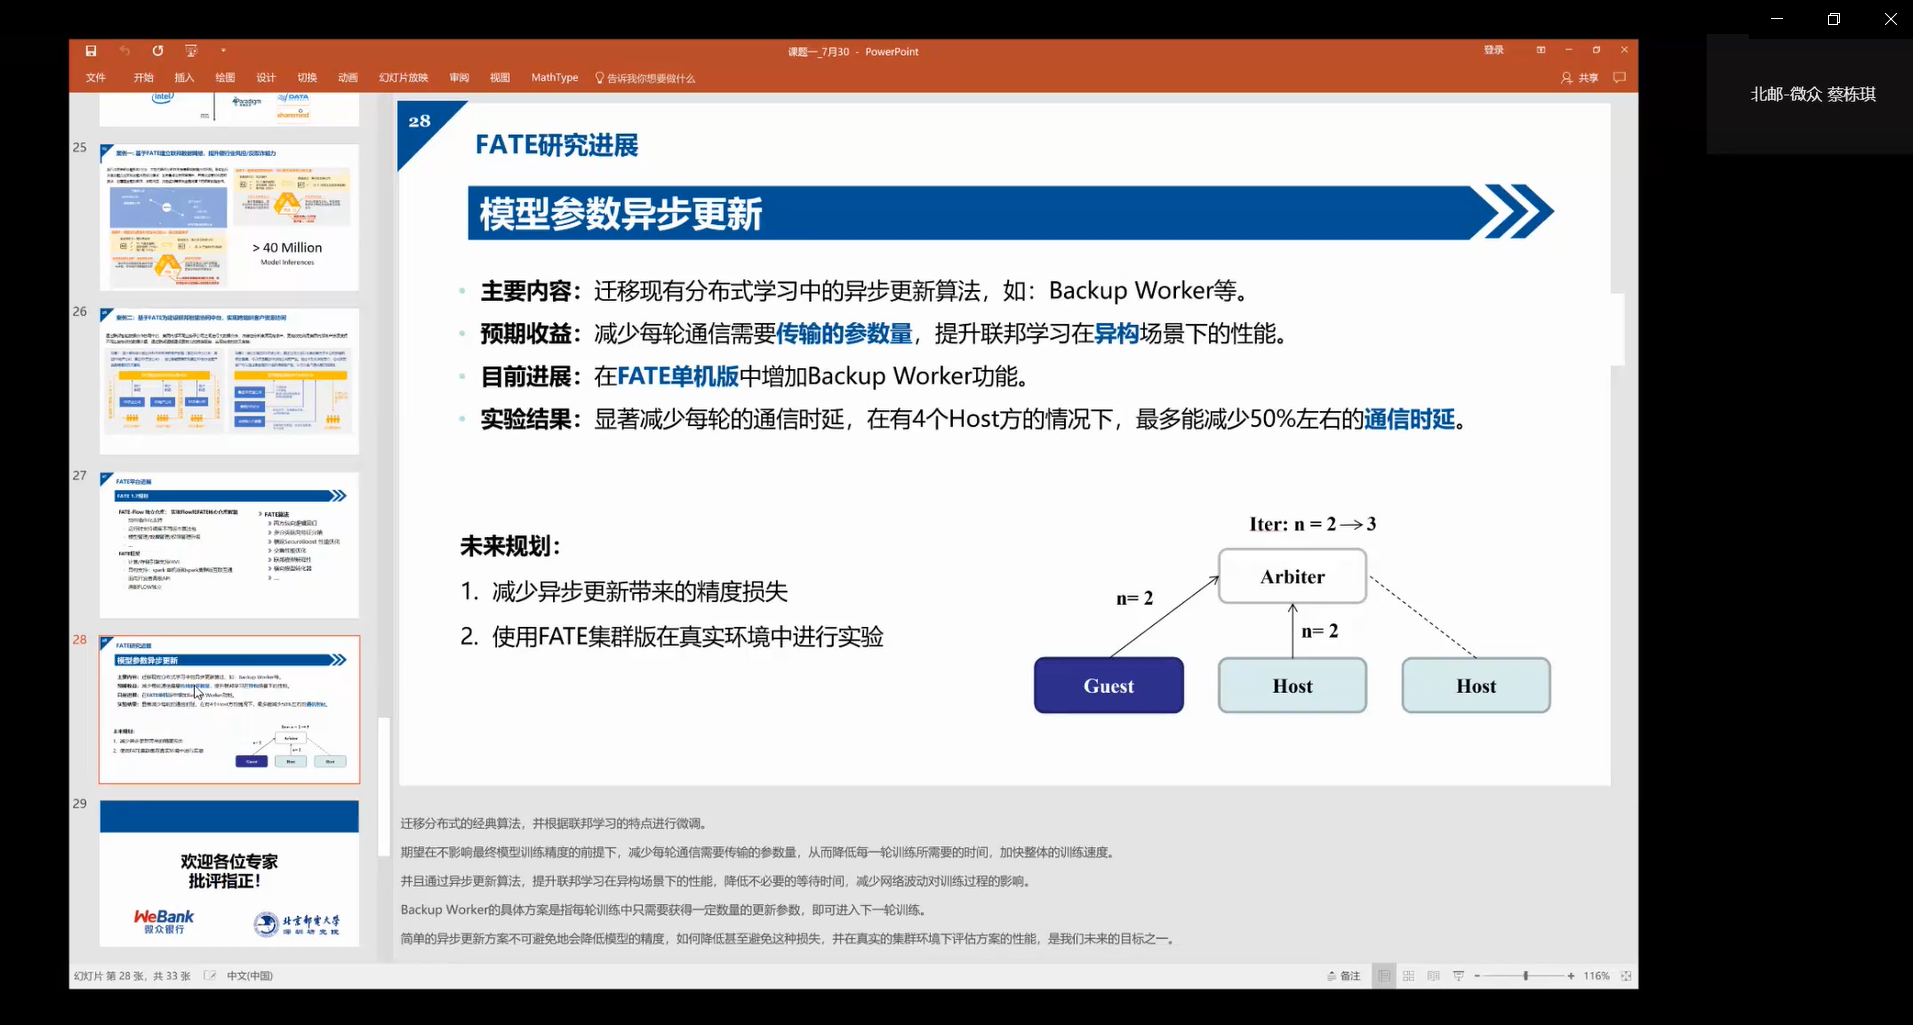This screenshot has height=1025, width=1913.
Task: Select the middle Host box under Arbiter
Action: [1292, 686]
